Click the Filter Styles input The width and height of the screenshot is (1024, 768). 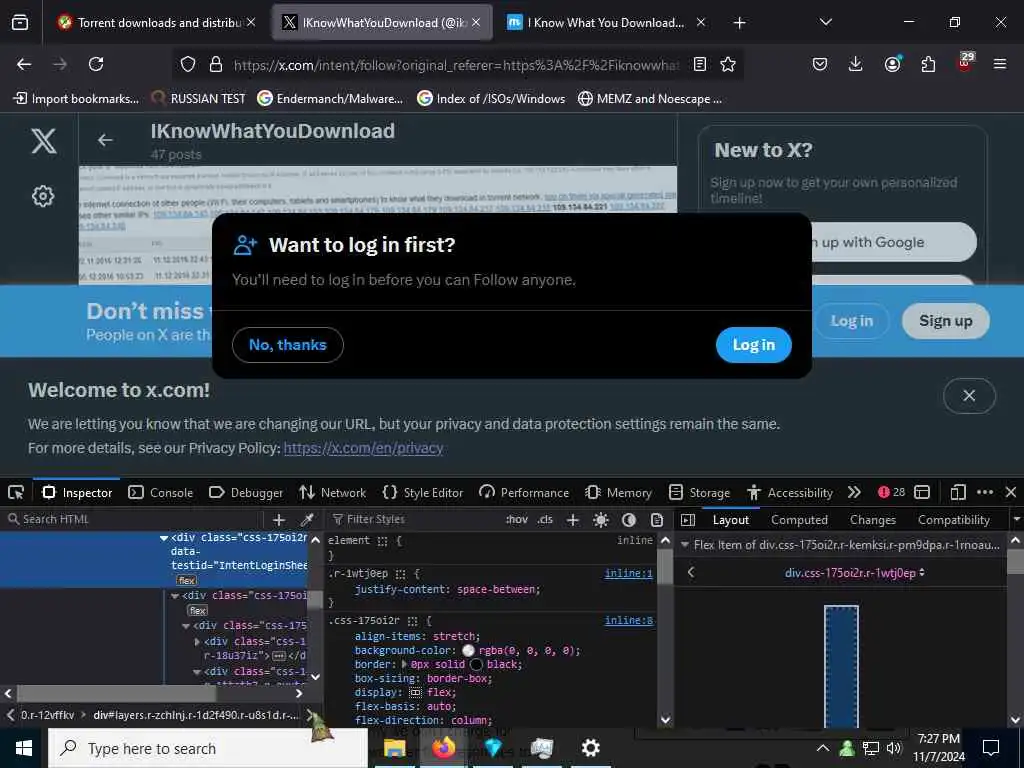coord(413,520)
